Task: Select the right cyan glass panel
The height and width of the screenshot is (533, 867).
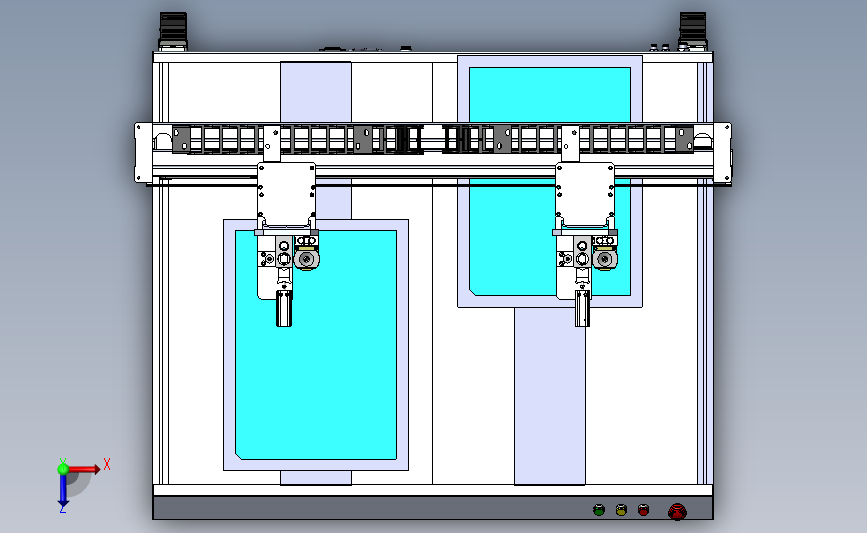Action: [x=550, y=181]
